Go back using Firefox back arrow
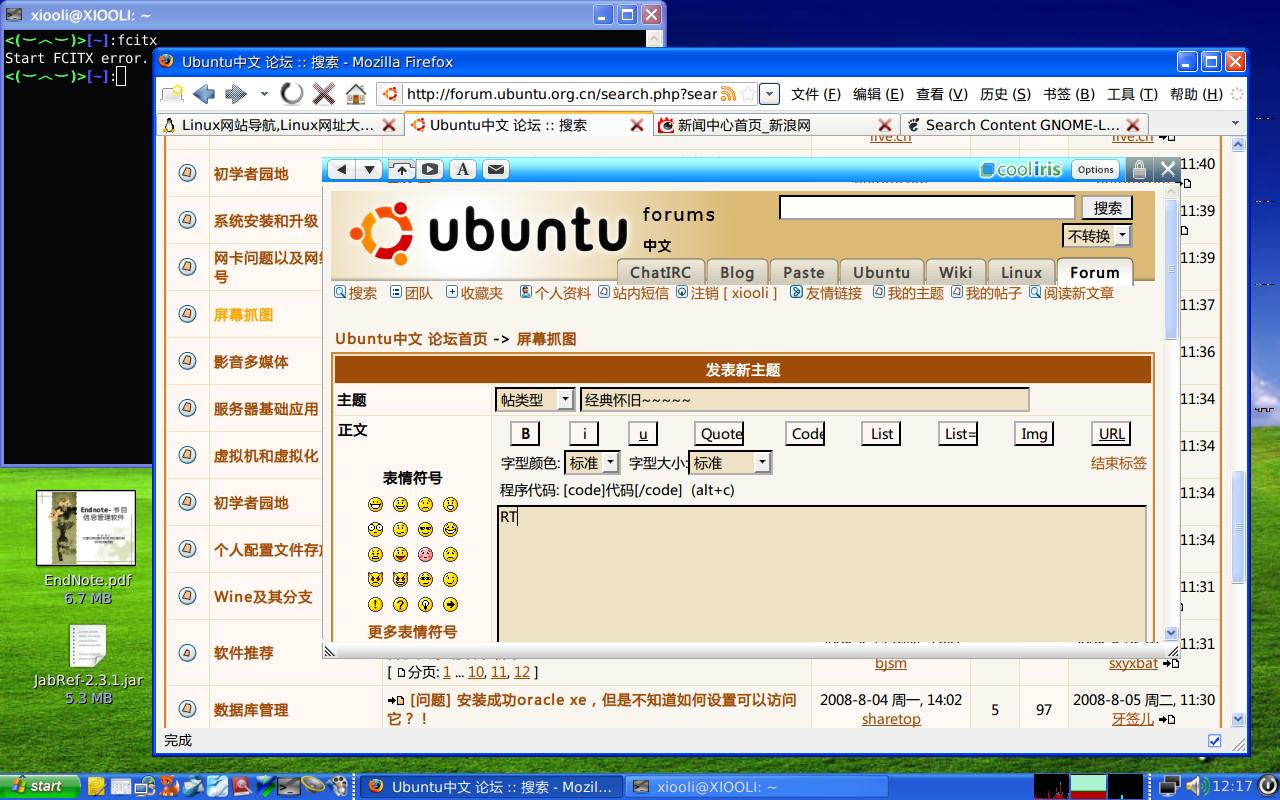 [x=204, y=94]
